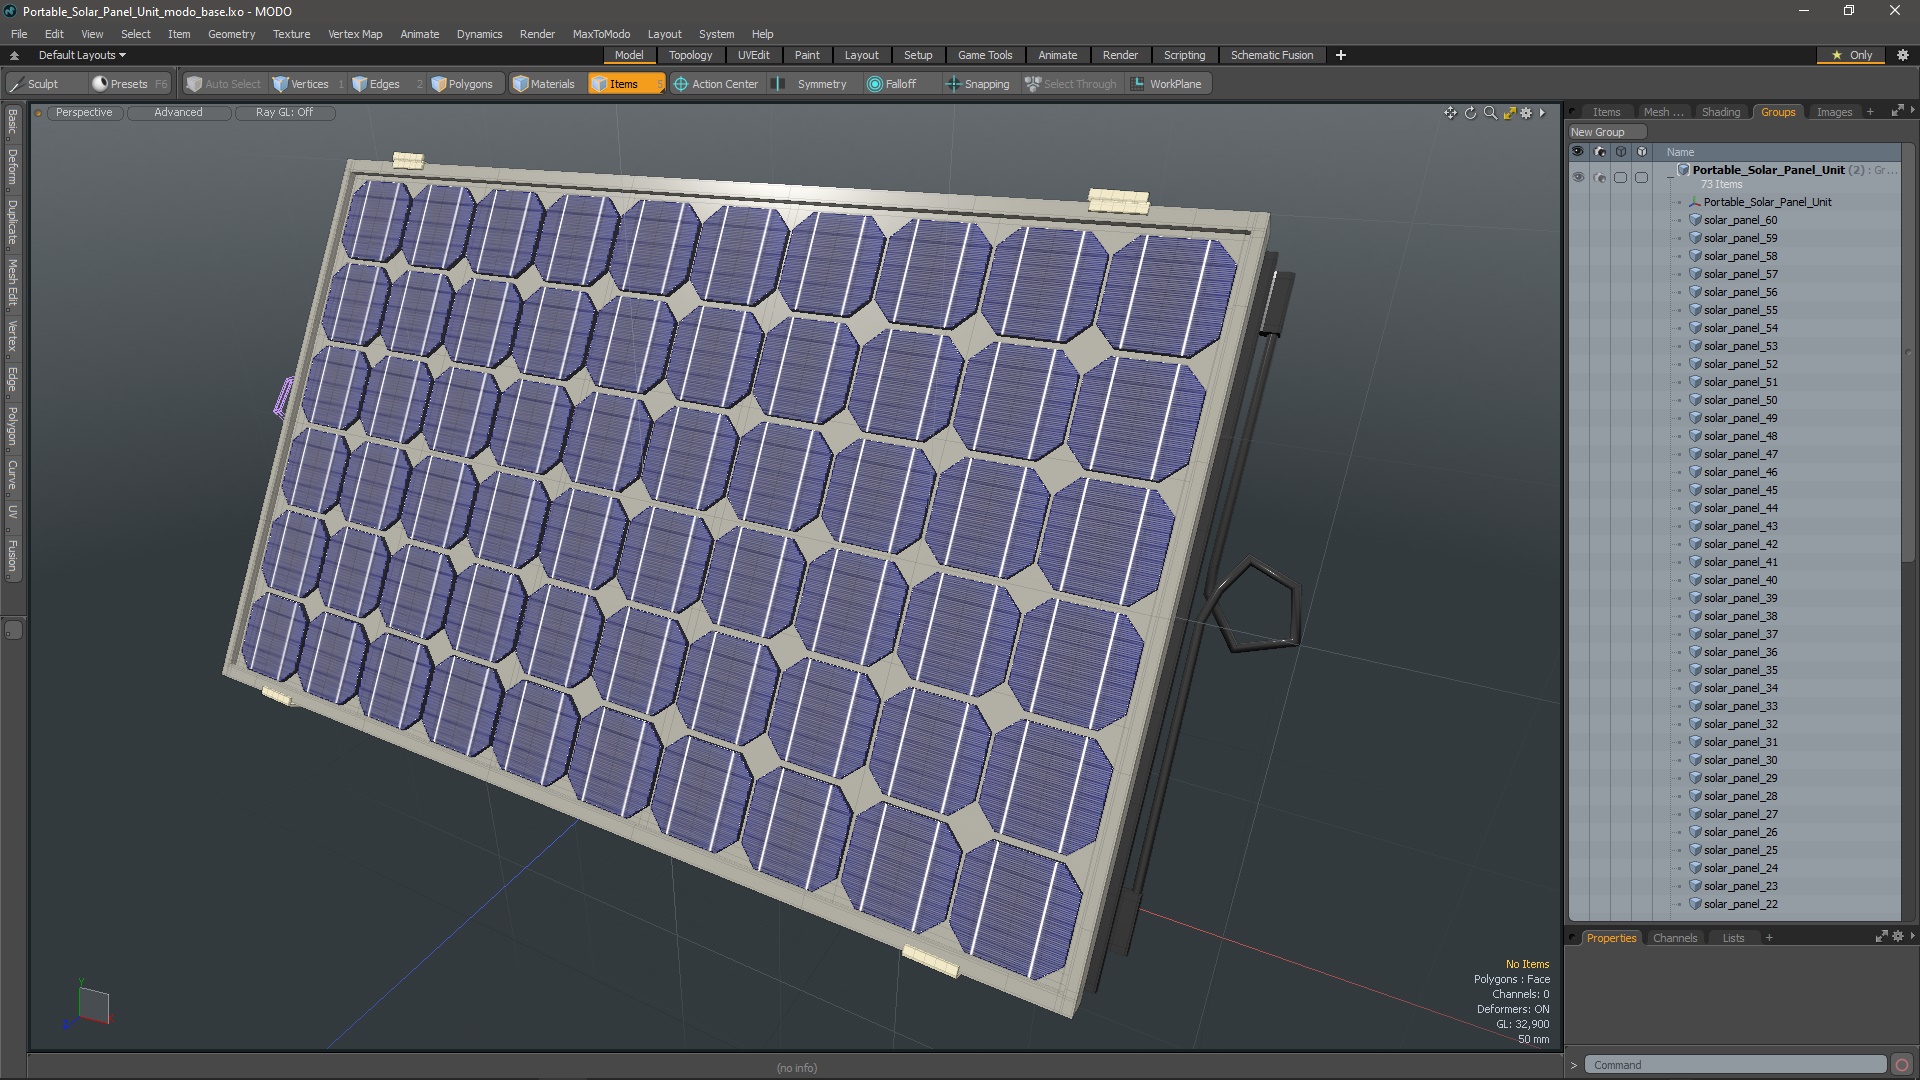Screen dimensions: 1920x1080
Task: Switch to the Topology layout tab
Action: 690,55
